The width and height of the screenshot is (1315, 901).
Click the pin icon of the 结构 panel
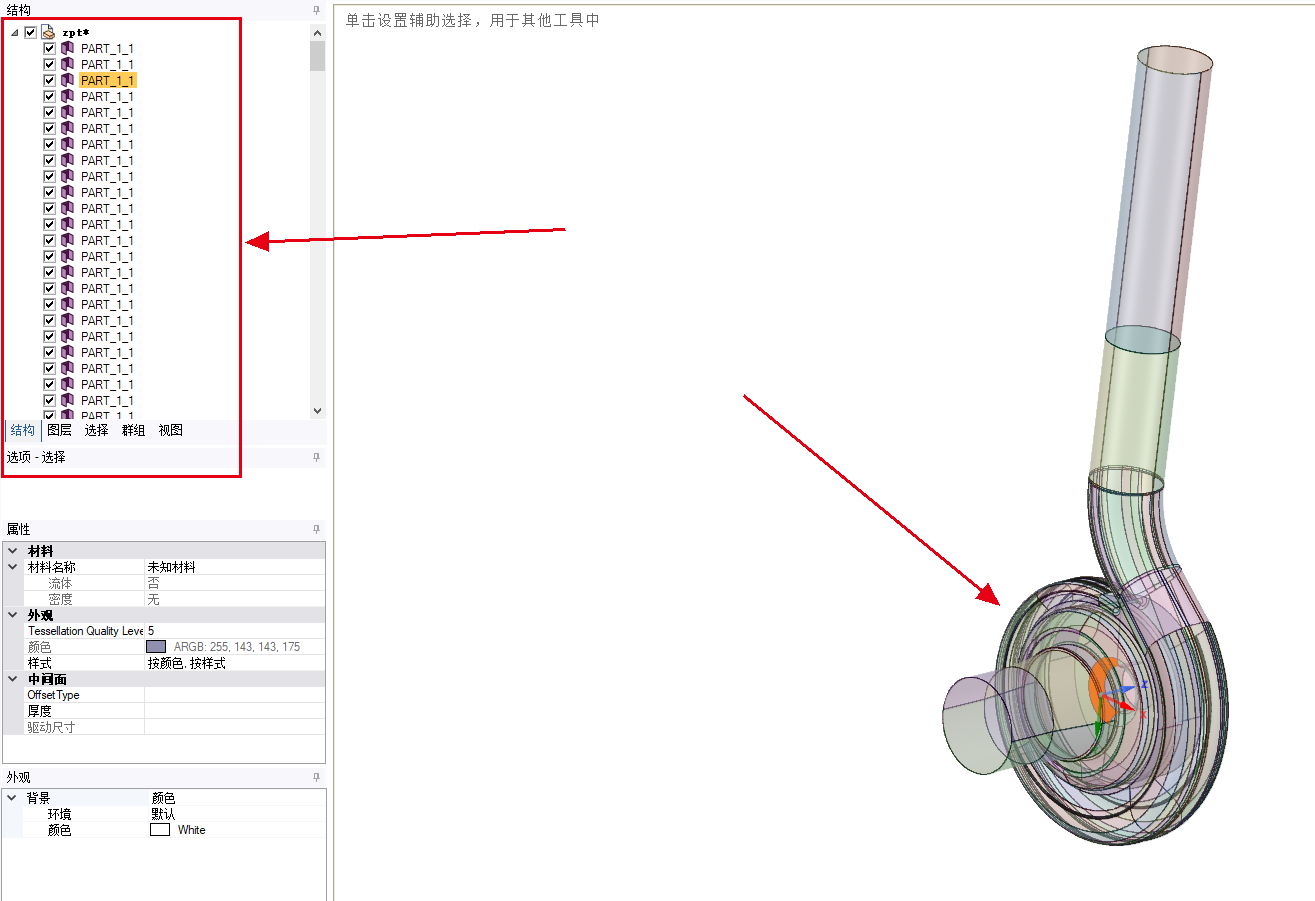(317, 10)
